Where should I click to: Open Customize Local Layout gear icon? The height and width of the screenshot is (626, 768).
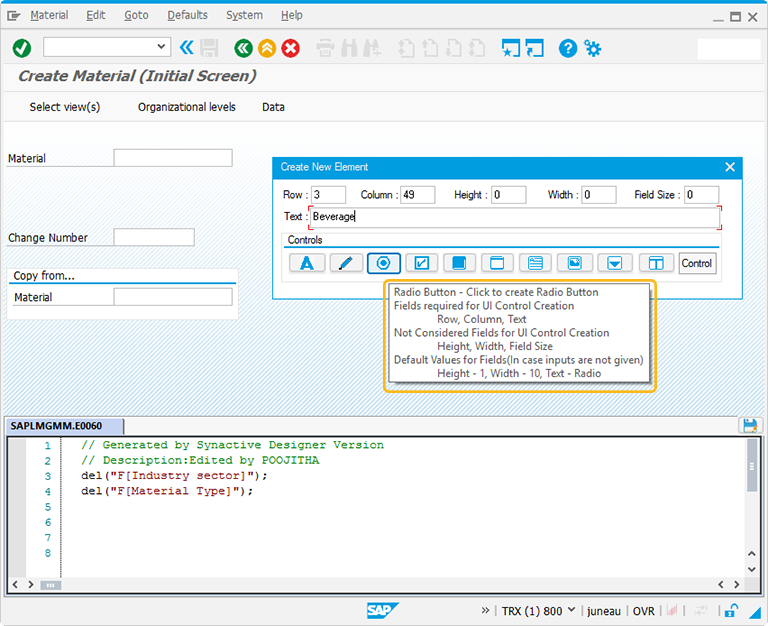click(593, 48)
